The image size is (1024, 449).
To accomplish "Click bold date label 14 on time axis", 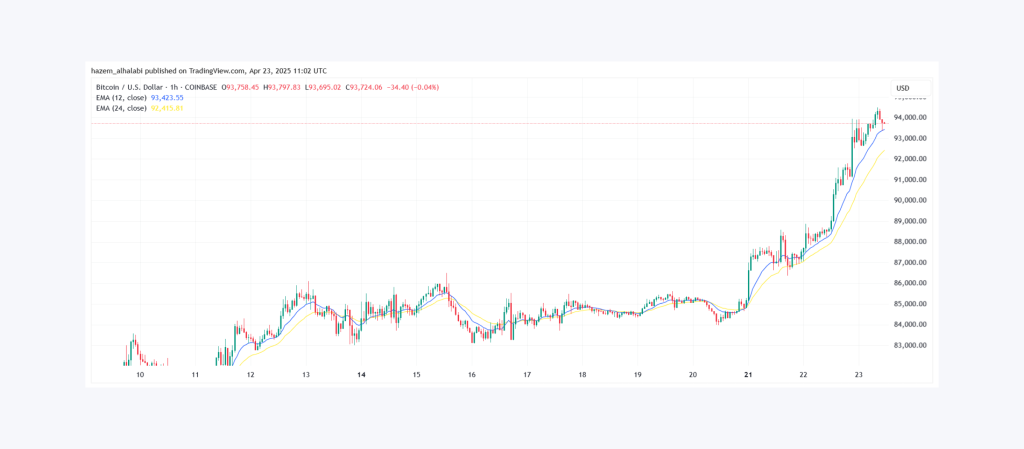I will (x=361, y=375).
